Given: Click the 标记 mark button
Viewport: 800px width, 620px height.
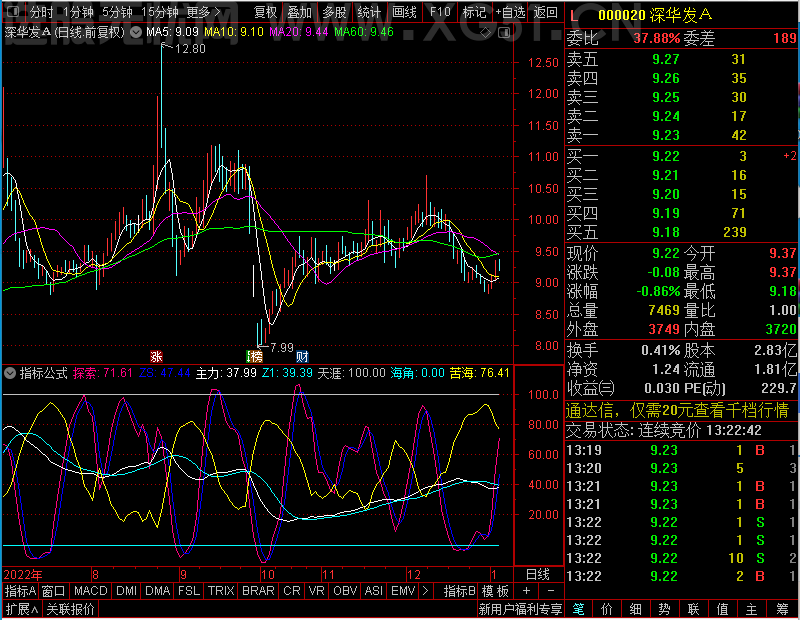Looking at the screenshot, I should (474, 12).
